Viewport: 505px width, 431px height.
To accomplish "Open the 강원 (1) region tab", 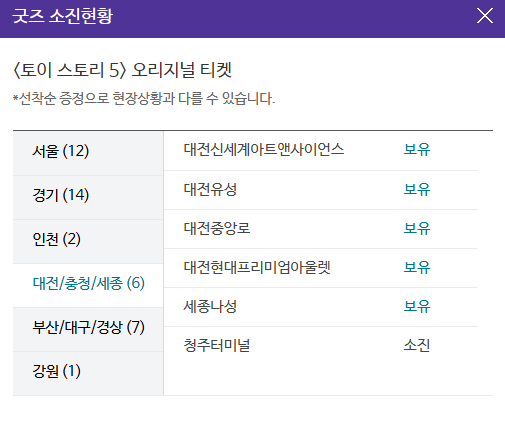I will click(x=88, y=373).
